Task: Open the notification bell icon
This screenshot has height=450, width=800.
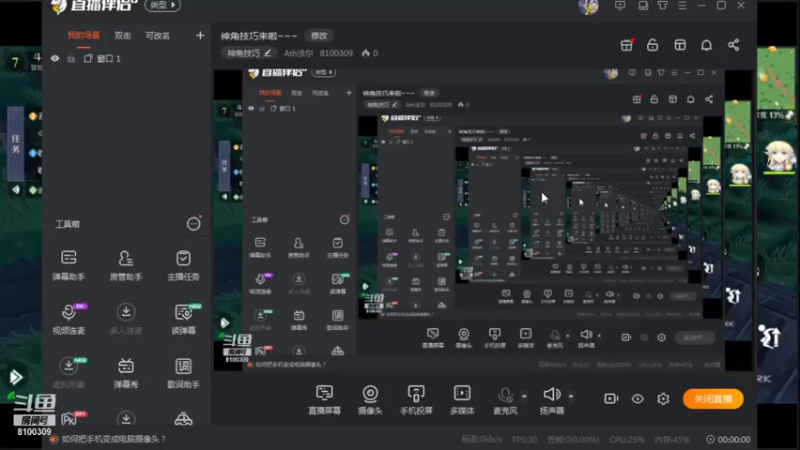Action: [707, 45]
